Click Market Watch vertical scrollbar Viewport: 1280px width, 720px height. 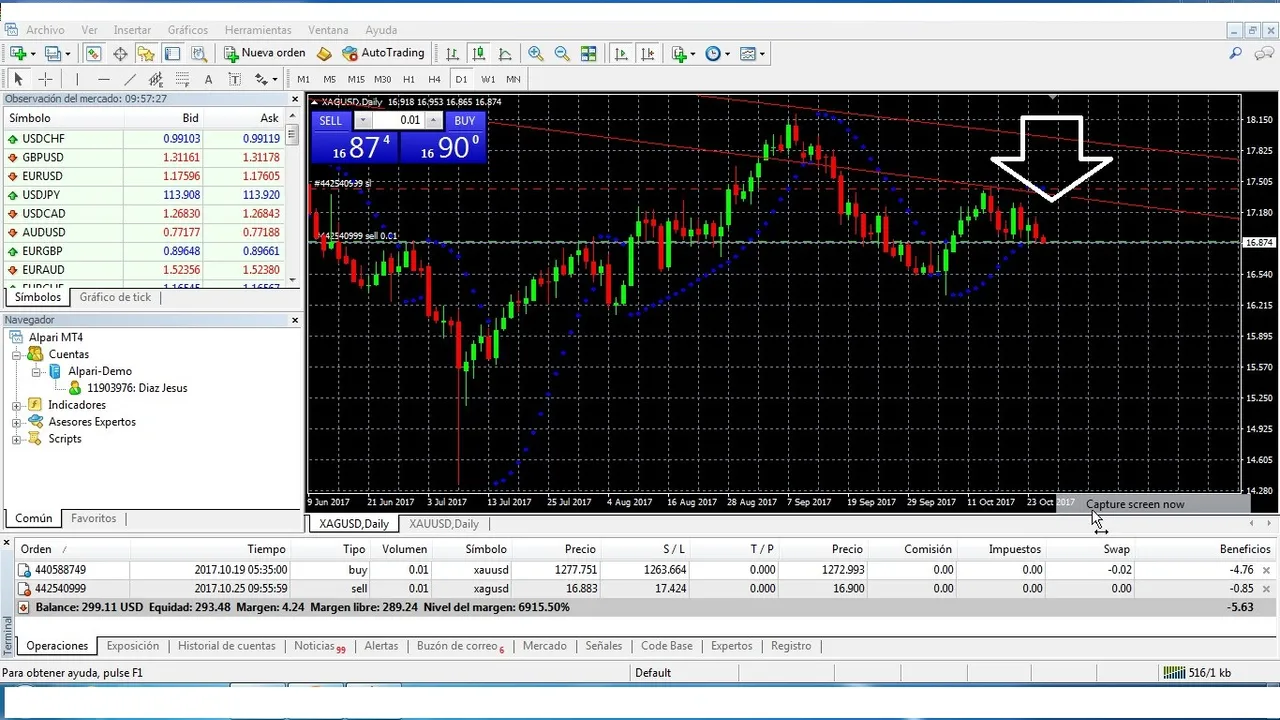coord(292,200)
